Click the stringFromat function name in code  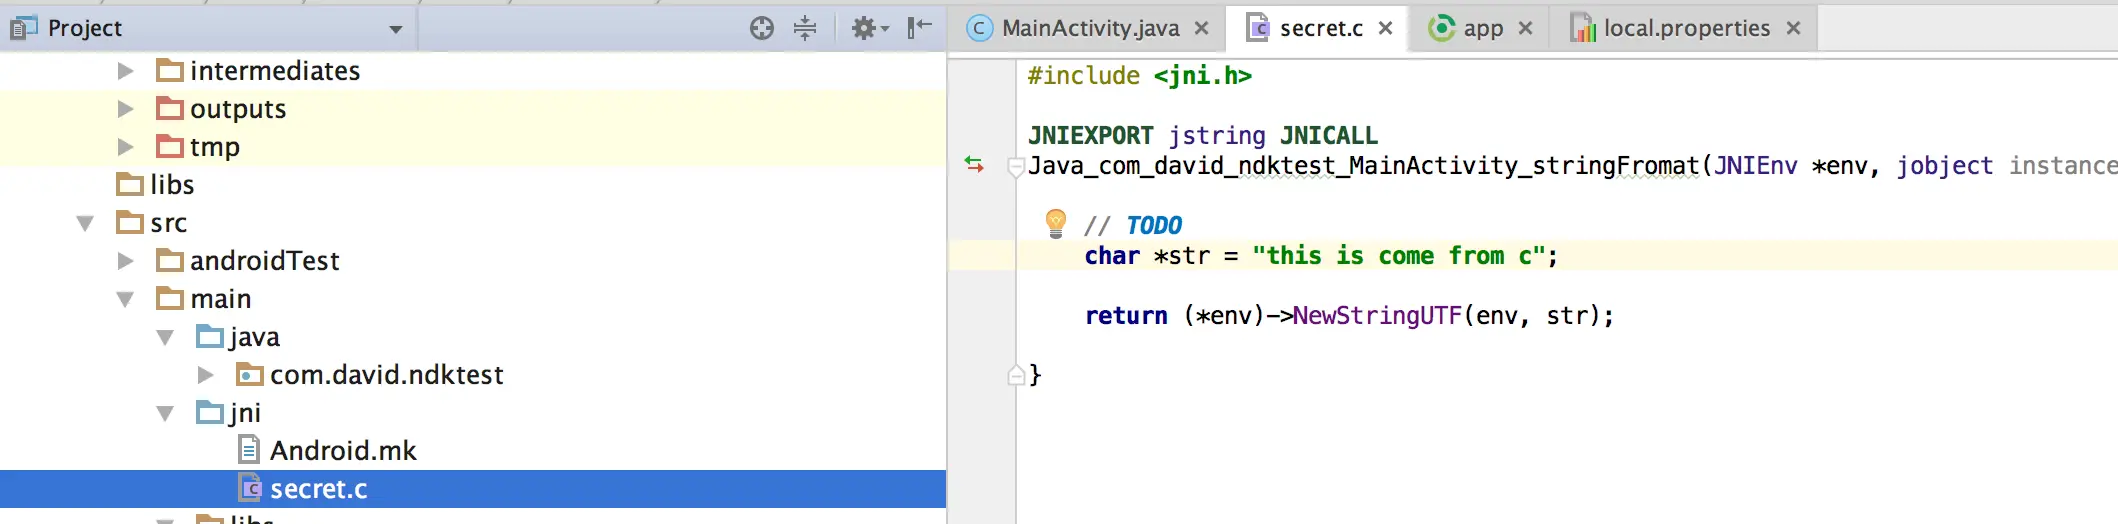[1617, 166]
